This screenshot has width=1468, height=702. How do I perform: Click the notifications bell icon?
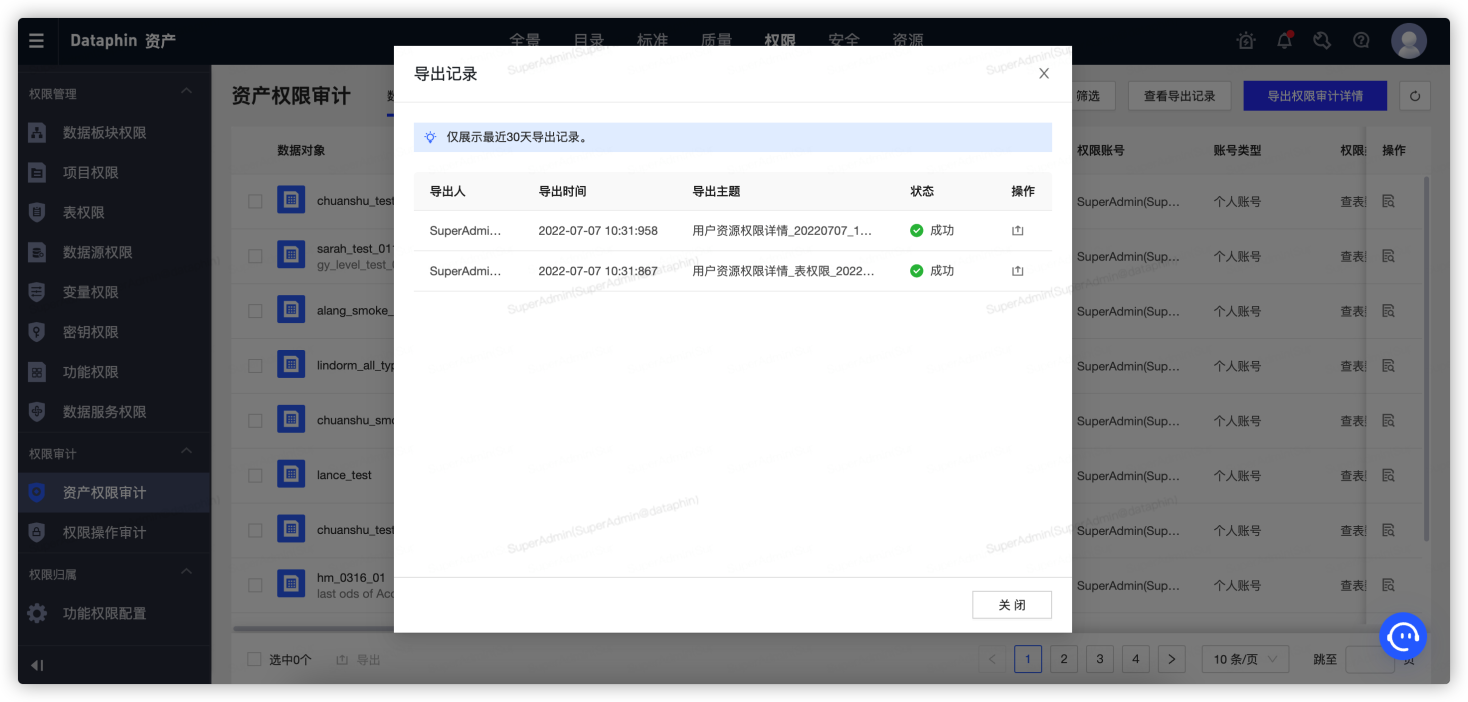1284,40
